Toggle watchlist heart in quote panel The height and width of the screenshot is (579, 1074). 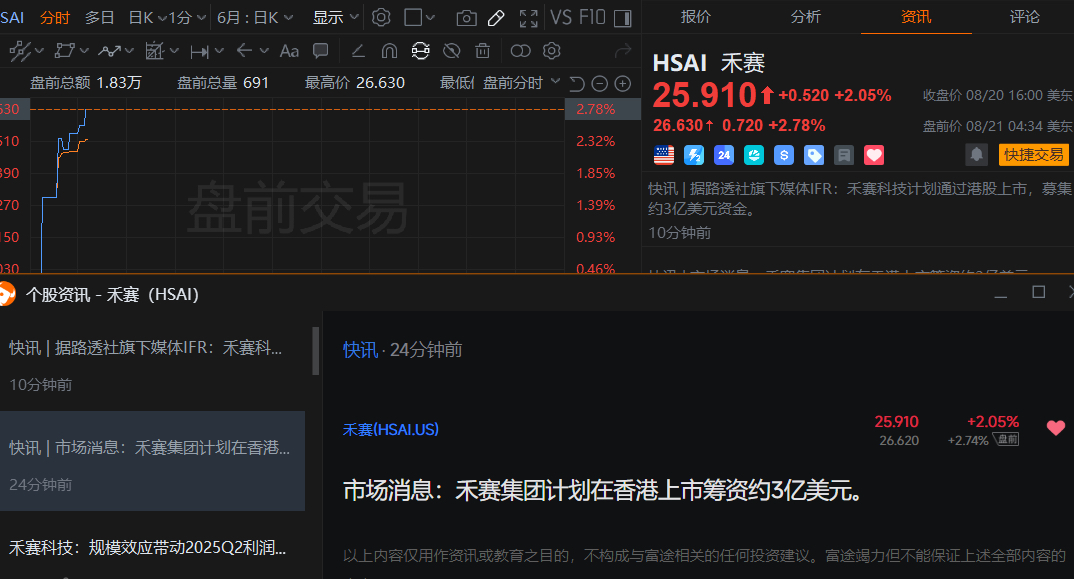(874, 156)
